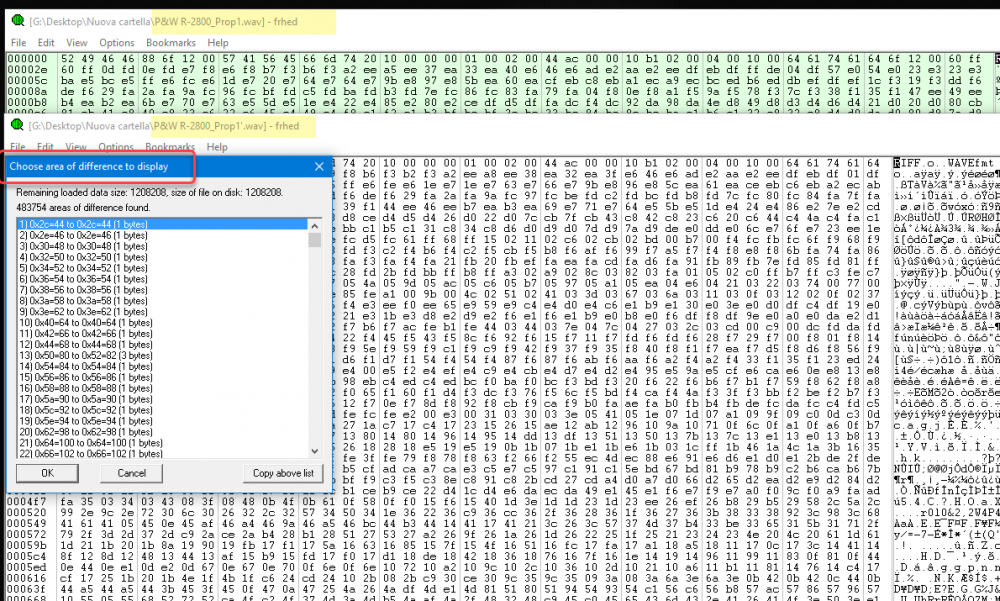Open Options menu in lower Prop1'.wav window
Viewport: 1000px width, 601px height.
(116, 147)
